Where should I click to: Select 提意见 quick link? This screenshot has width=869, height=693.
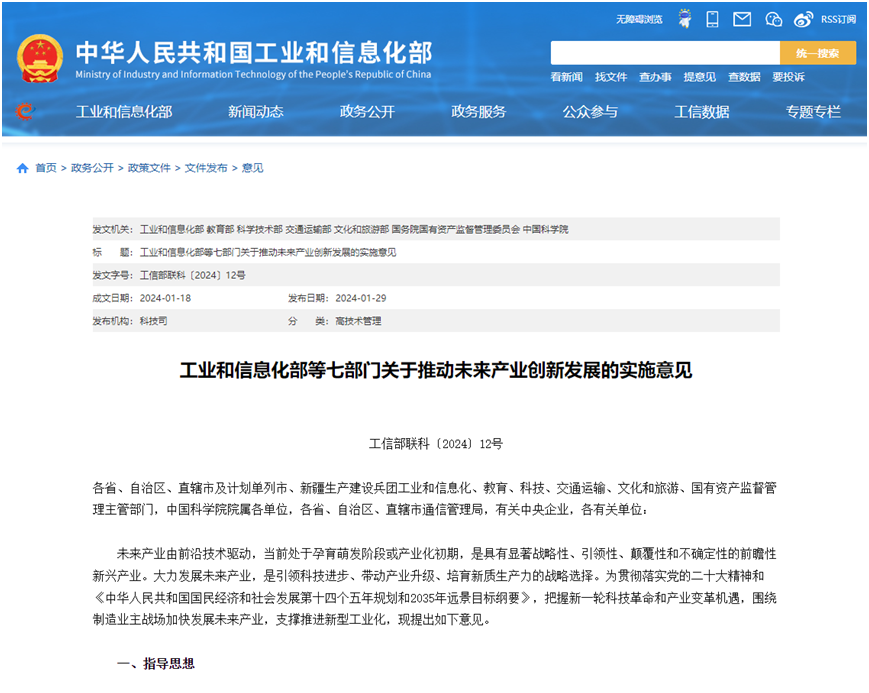coord(699,77)
